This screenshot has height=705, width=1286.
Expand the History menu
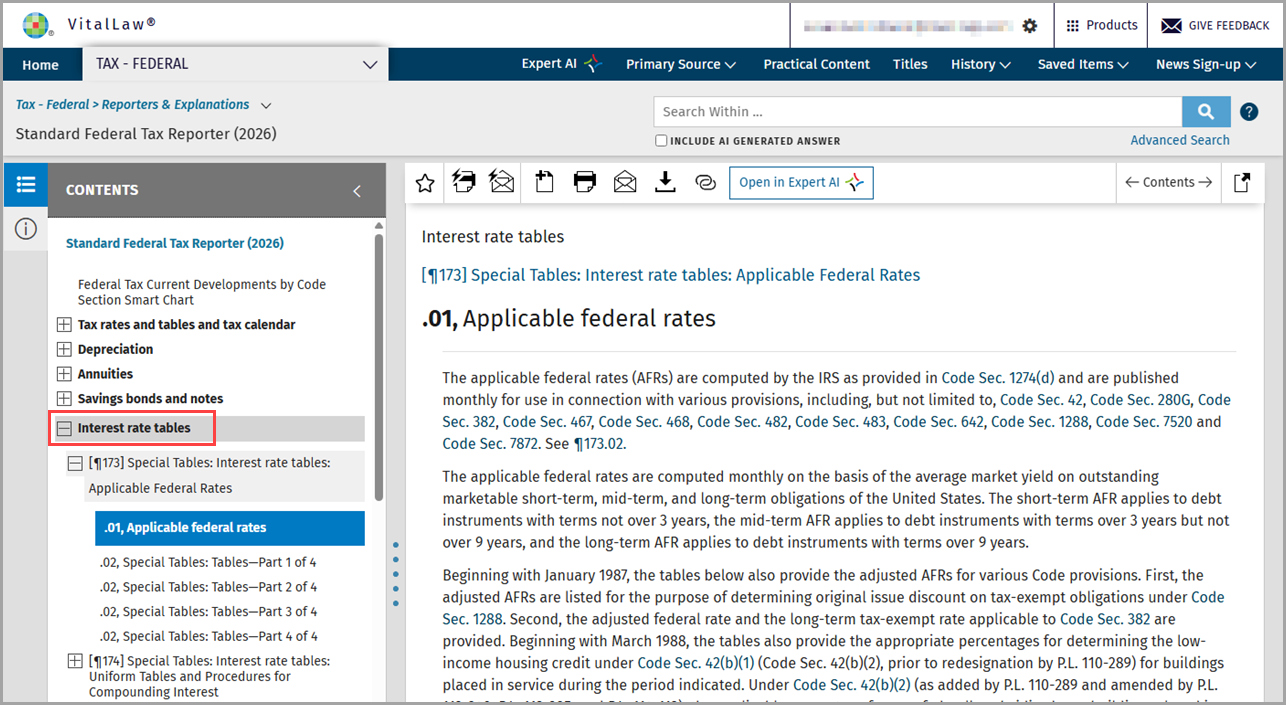coord(980,64)
